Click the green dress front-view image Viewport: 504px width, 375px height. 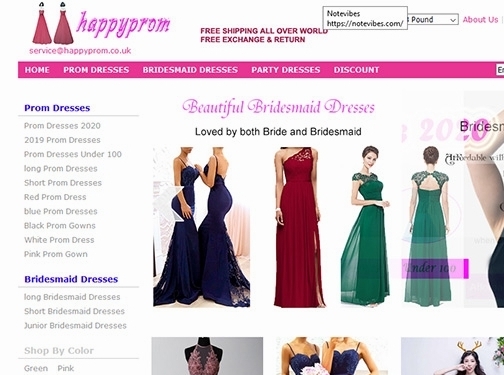click(366, 226)
